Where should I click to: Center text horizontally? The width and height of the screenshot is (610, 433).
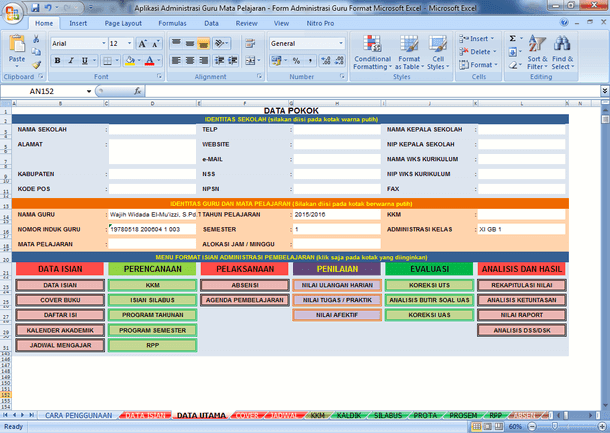190,61
